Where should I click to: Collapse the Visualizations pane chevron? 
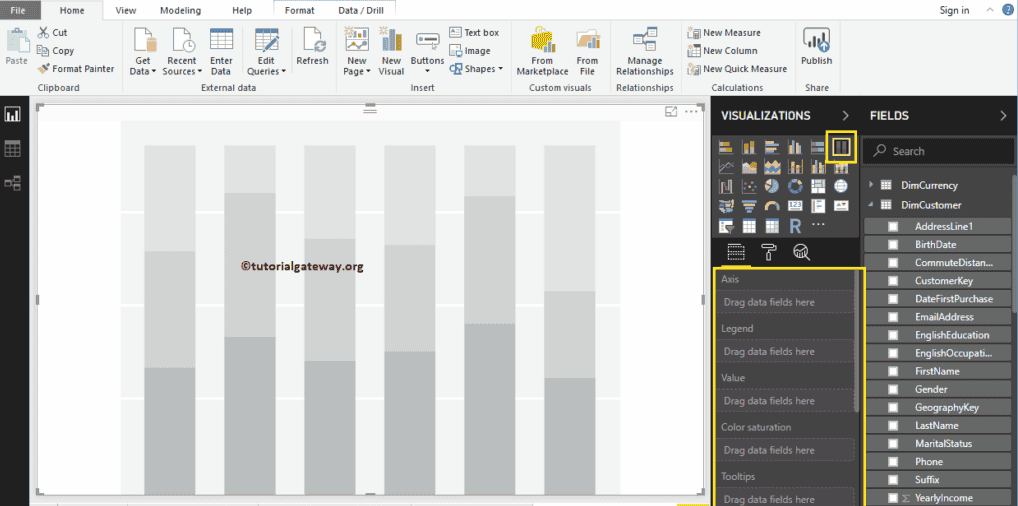845,116
